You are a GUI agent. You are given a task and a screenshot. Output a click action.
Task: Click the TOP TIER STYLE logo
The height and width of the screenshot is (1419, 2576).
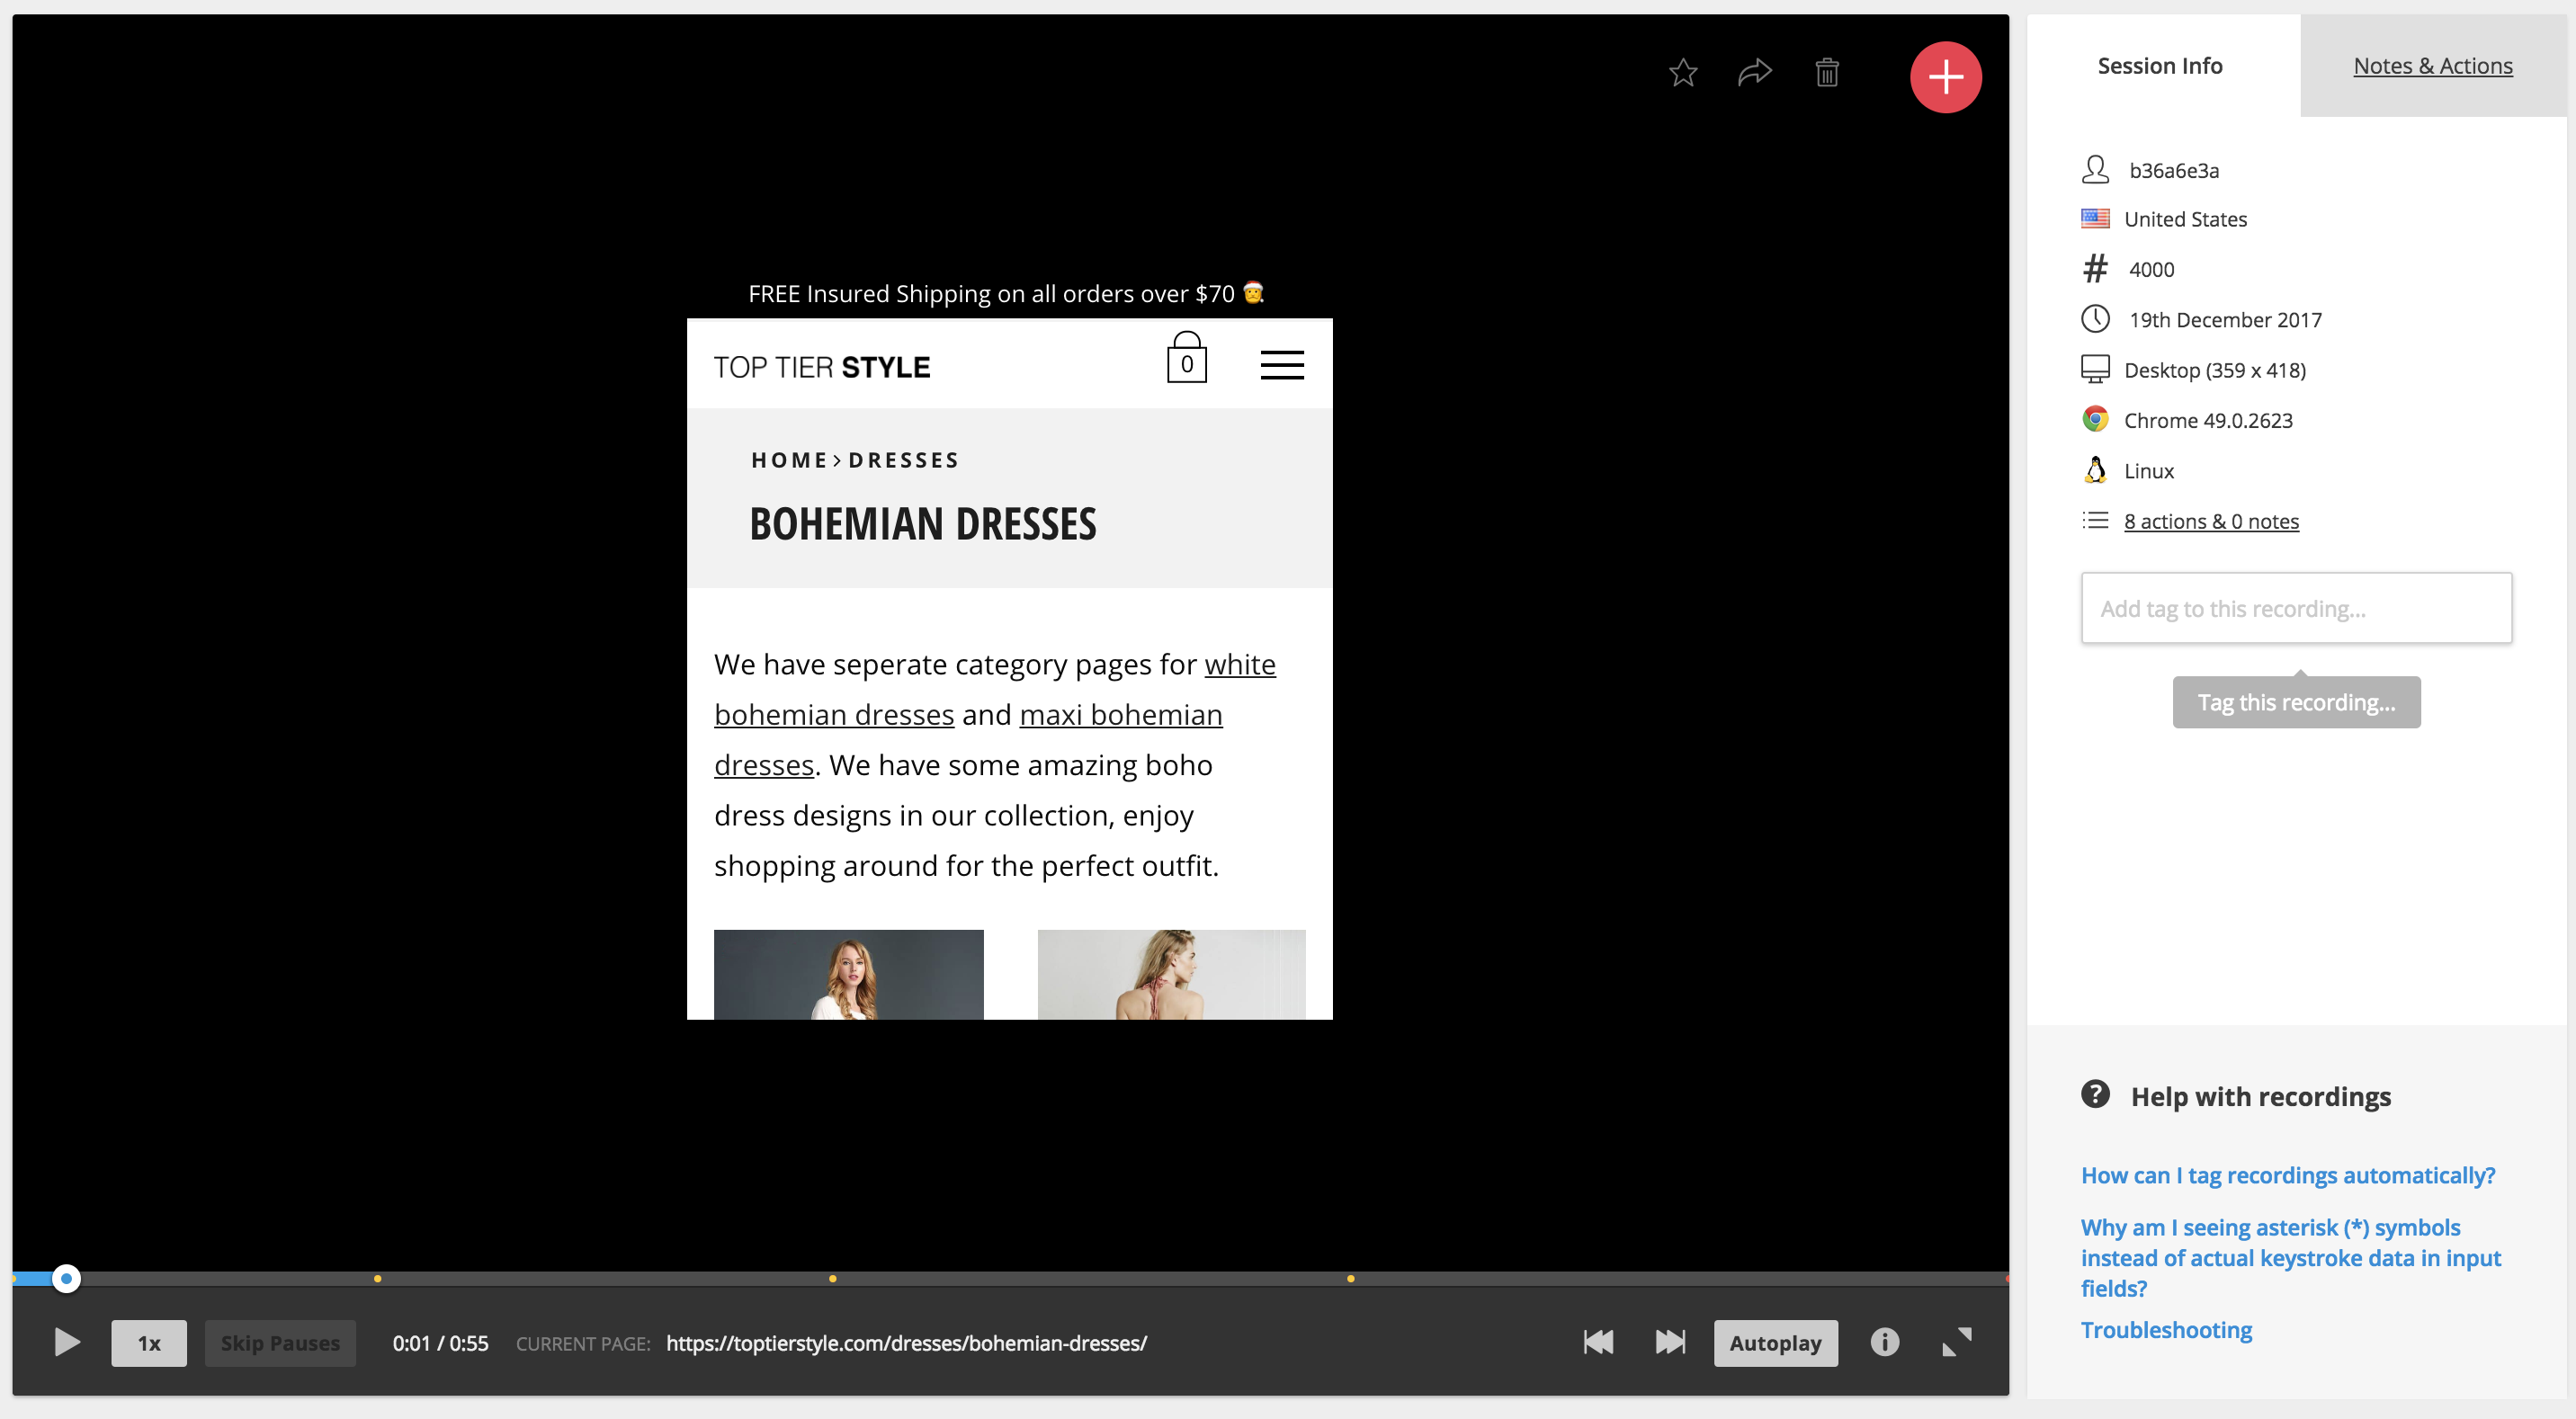(x=822, y=367)
